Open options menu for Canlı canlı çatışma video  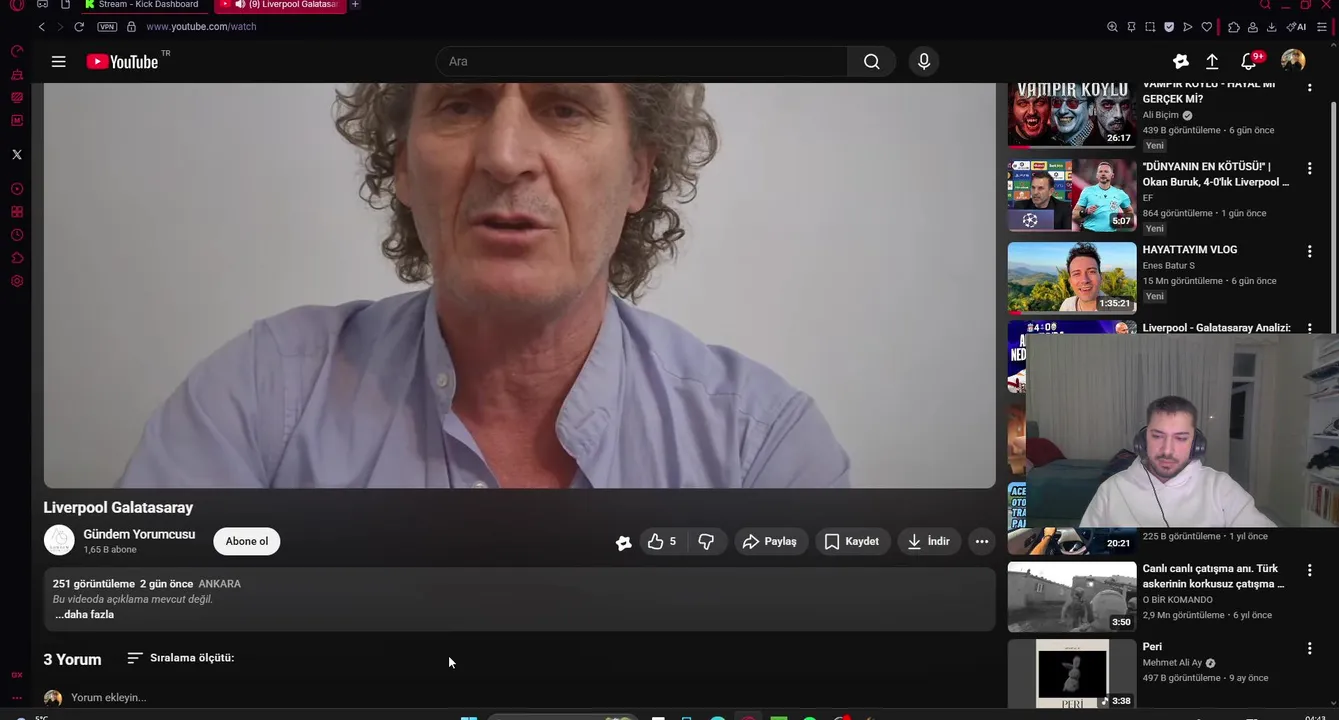point(1309,570)
